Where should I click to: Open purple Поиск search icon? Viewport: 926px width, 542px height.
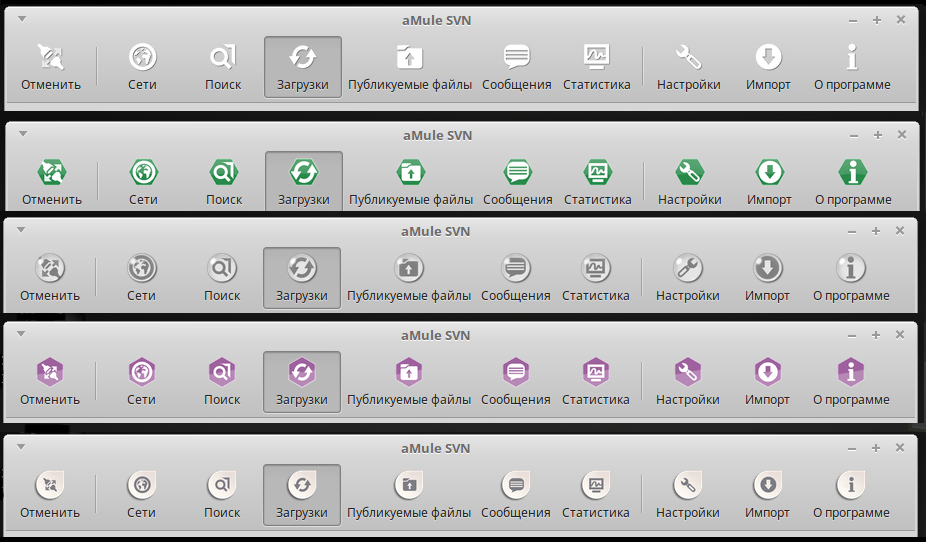point(221,373)
